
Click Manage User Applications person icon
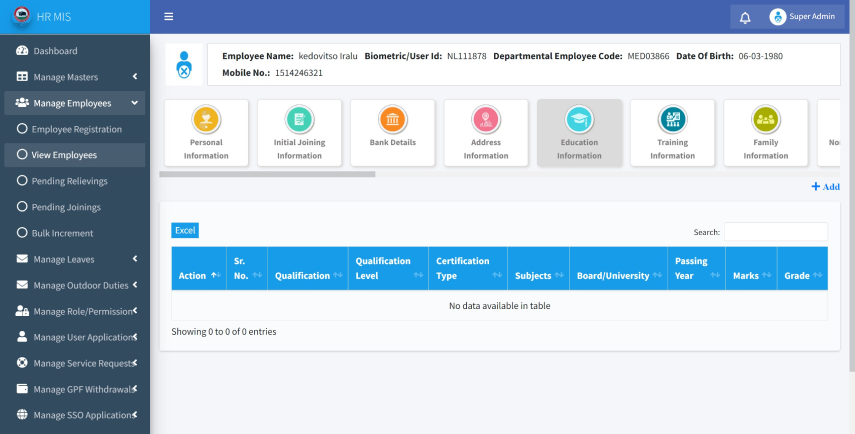(22, 337)
